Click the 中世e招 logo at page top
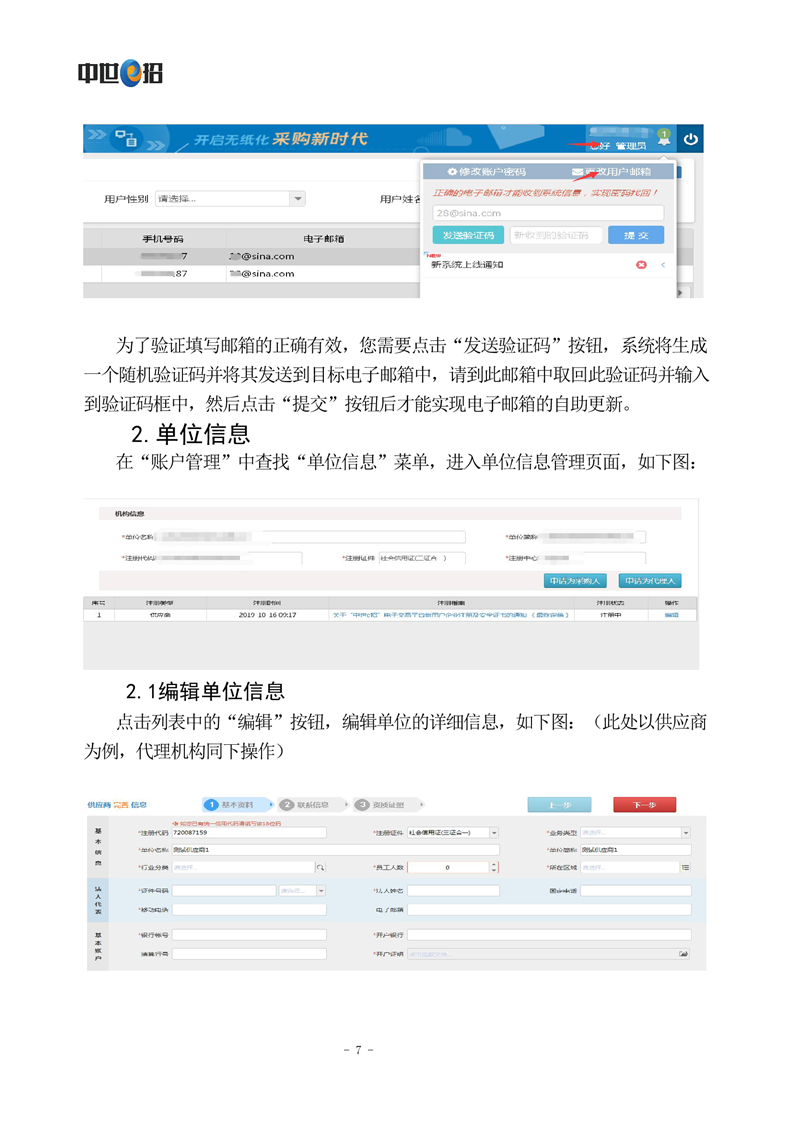Image resolution: width=793 pixels, height=1122 pixels. (x=120, y=73)
